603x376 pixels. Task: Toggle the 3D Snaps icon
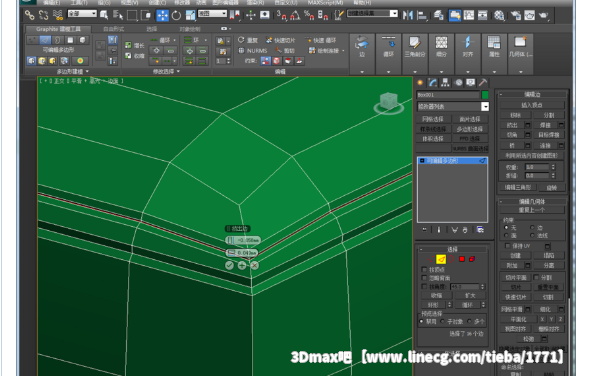[x=282, y=15]
